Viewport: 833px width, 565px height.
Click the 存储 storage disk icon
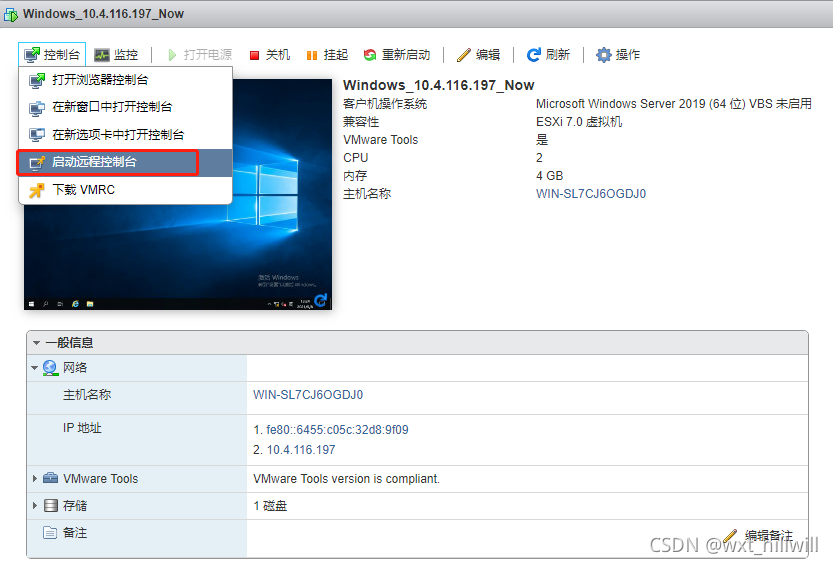pyautogui.click(x=50, y=506)
